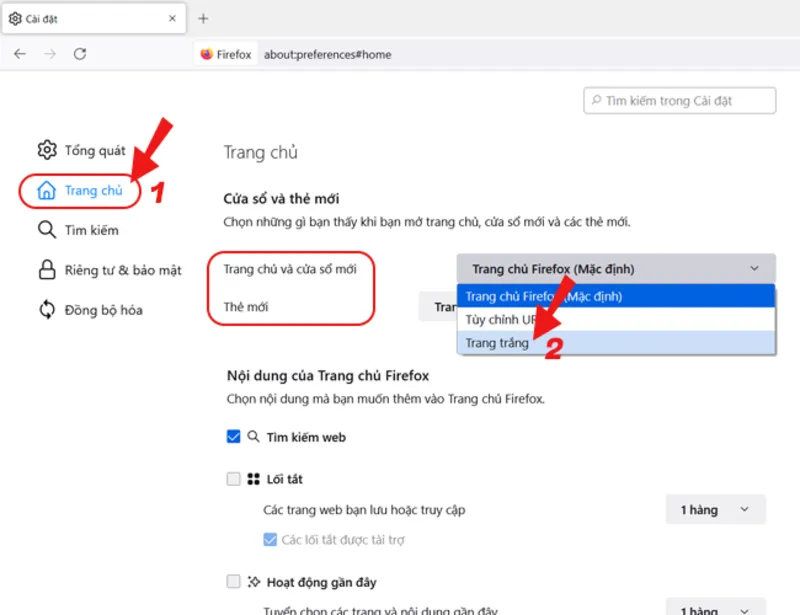Screen dimensions: 800x615
Task: Switch to the Đồng bộ hóa section
Action: click(x=90, y=310)
